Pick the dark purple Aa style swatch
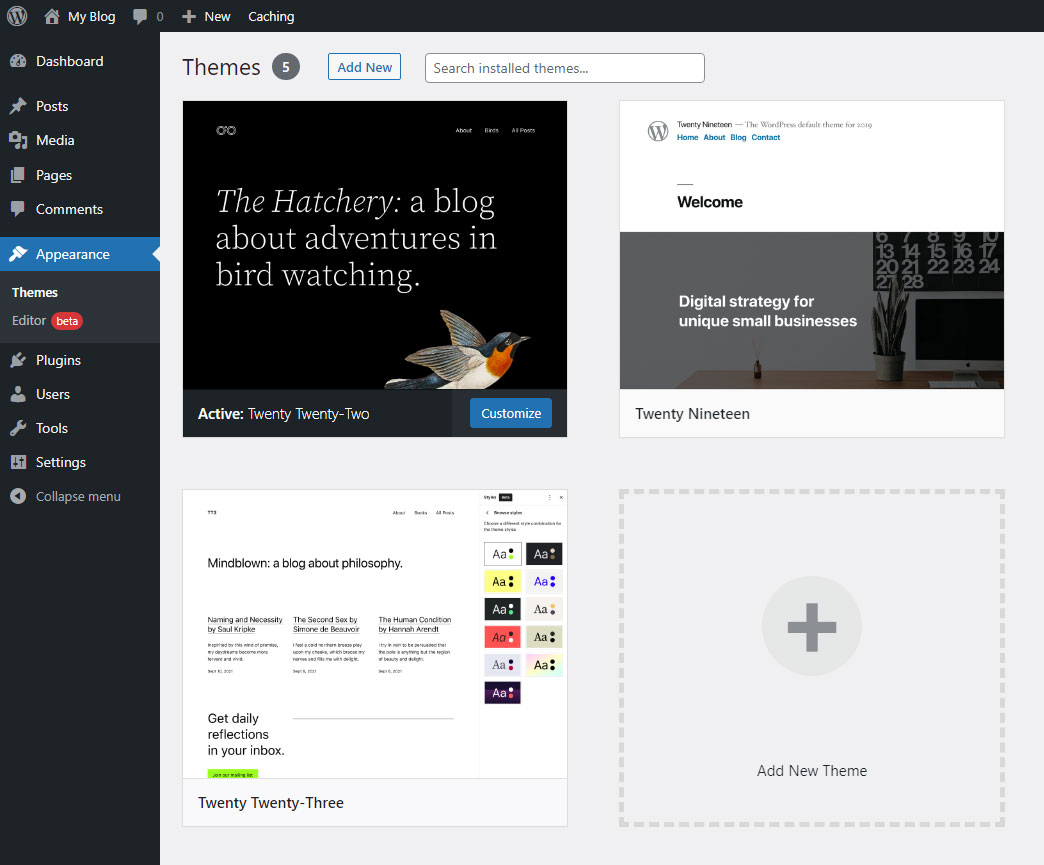 coord(502,693)
